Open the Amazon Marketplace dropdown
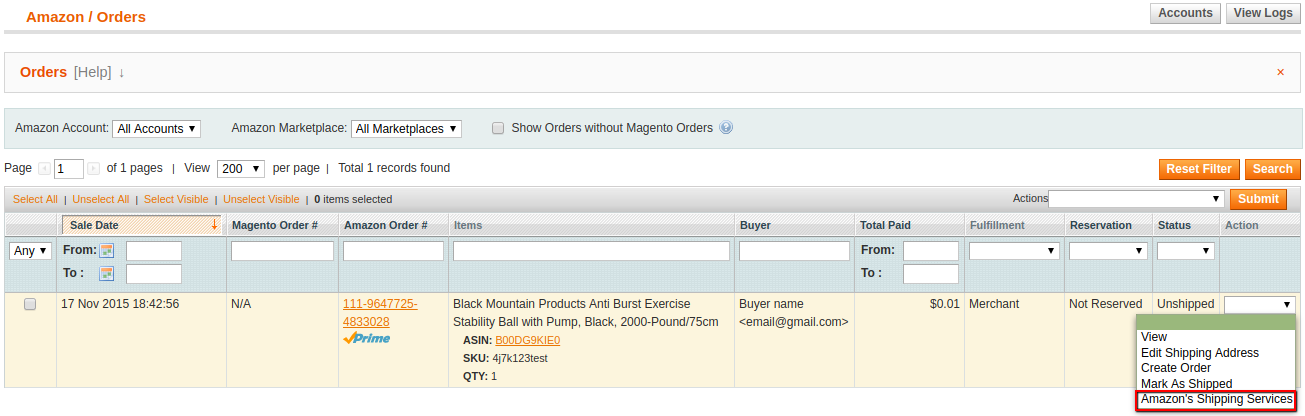1305x416 pixels. [406, 129]
